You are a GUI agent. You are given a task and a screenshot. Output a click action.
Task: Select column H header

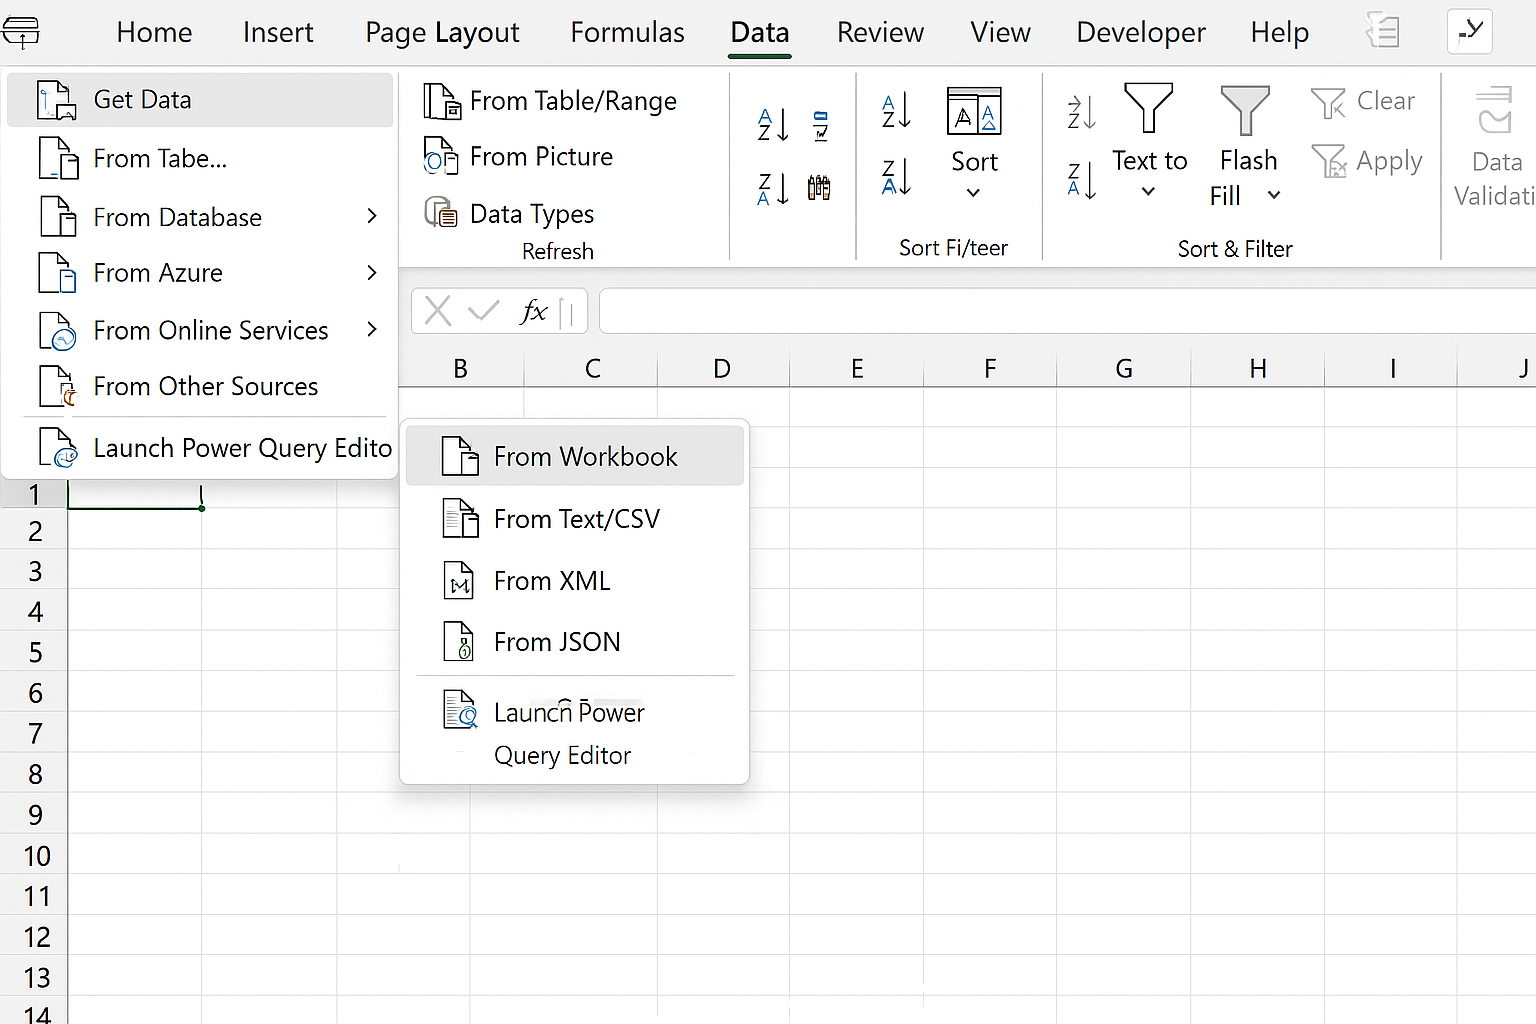[x=1258, y=369]
